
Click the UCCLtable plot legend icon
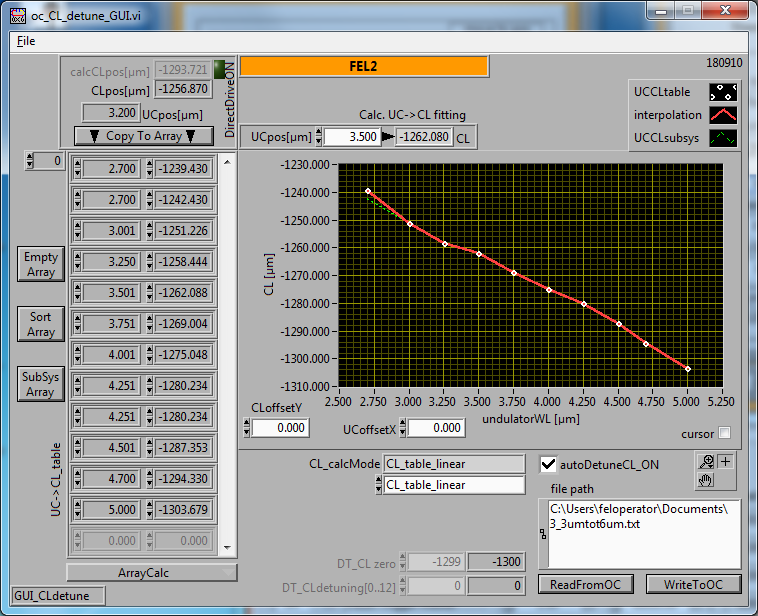point(723,92)
